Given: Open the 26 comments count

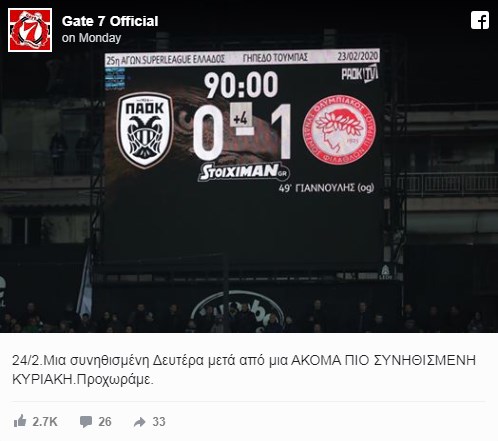Looking at the screenshot, I should pyautogui.click(x=105, y=422).
